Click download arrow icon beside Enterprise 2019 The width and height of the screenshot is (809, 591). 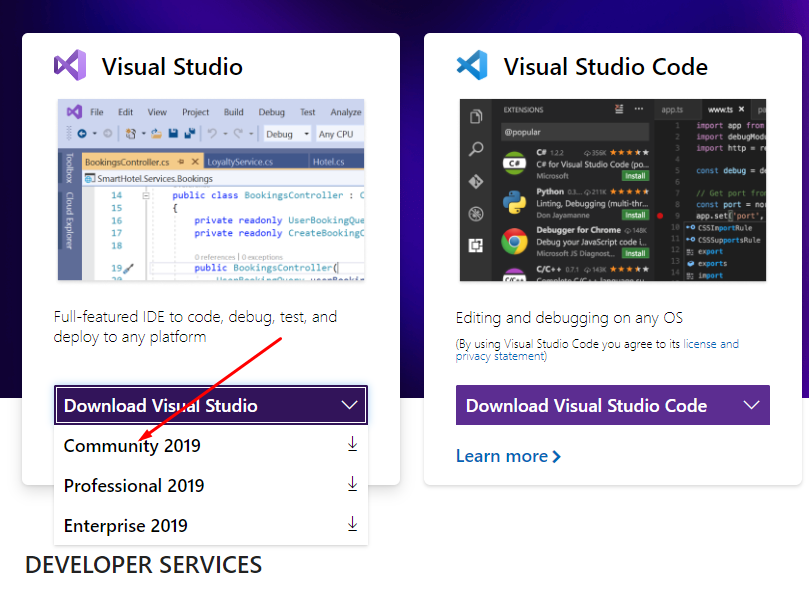(352, 525)
